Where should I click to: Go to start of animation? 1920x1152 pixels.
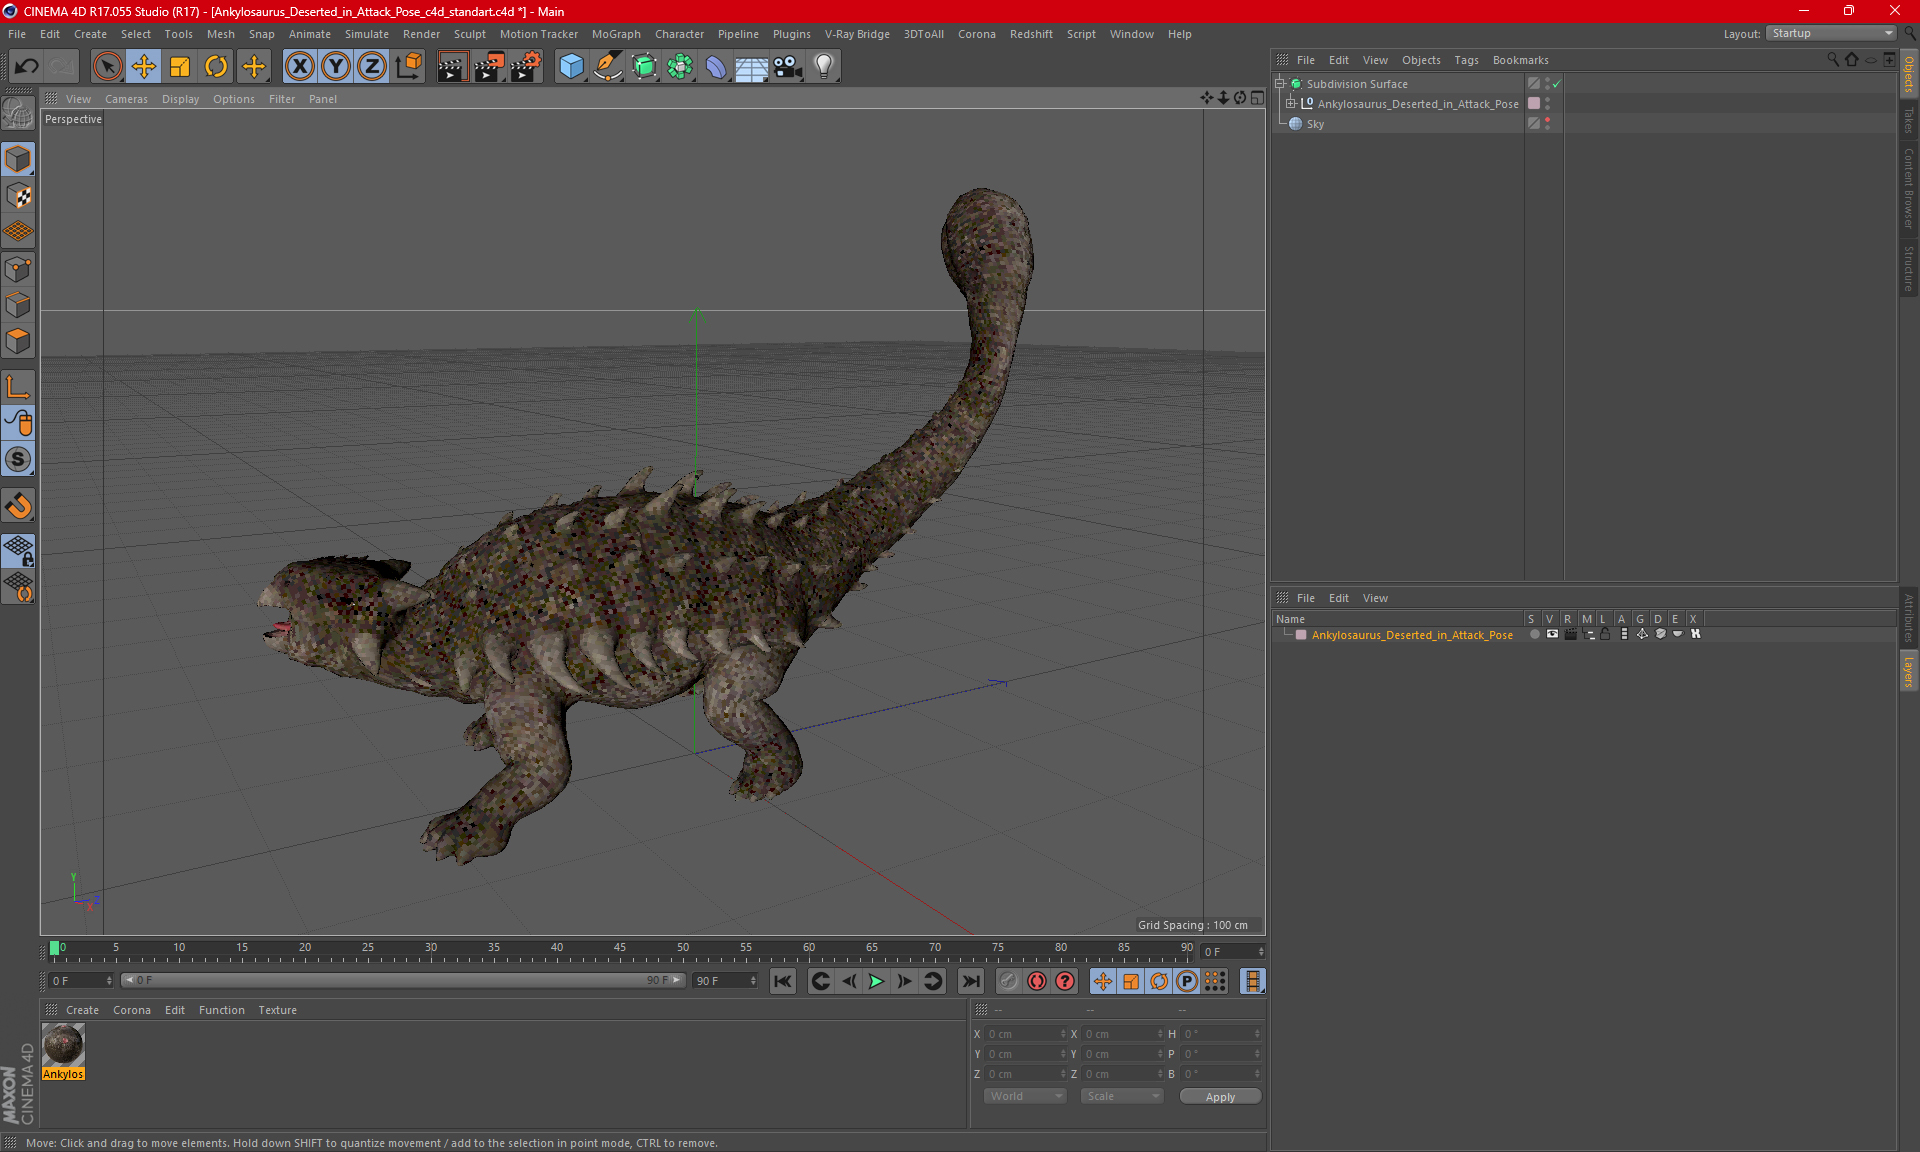tap(783, 981)
